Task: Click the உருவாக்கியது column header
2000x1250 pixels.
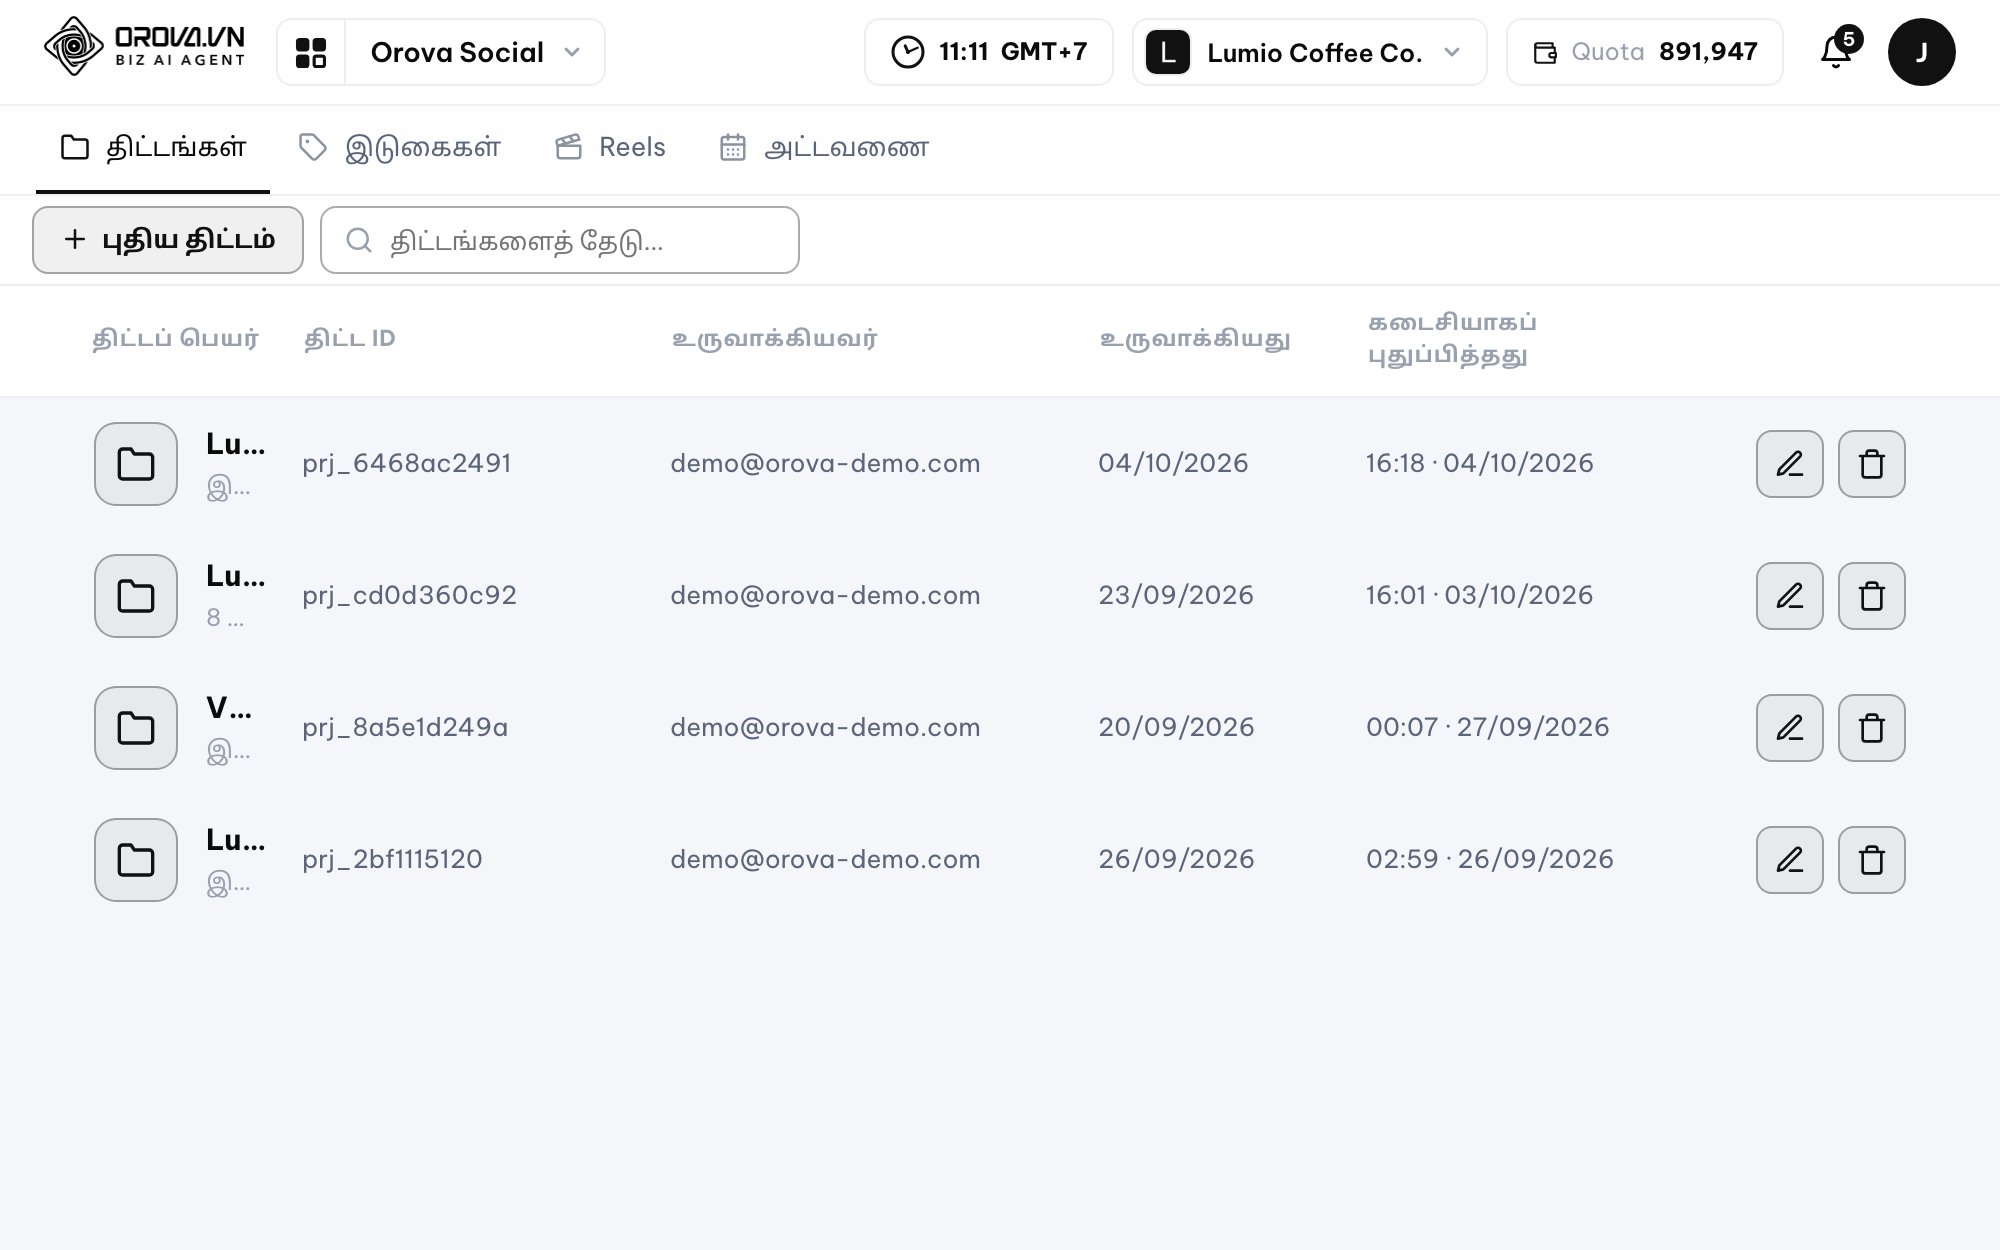Action: pos(1195,339)
